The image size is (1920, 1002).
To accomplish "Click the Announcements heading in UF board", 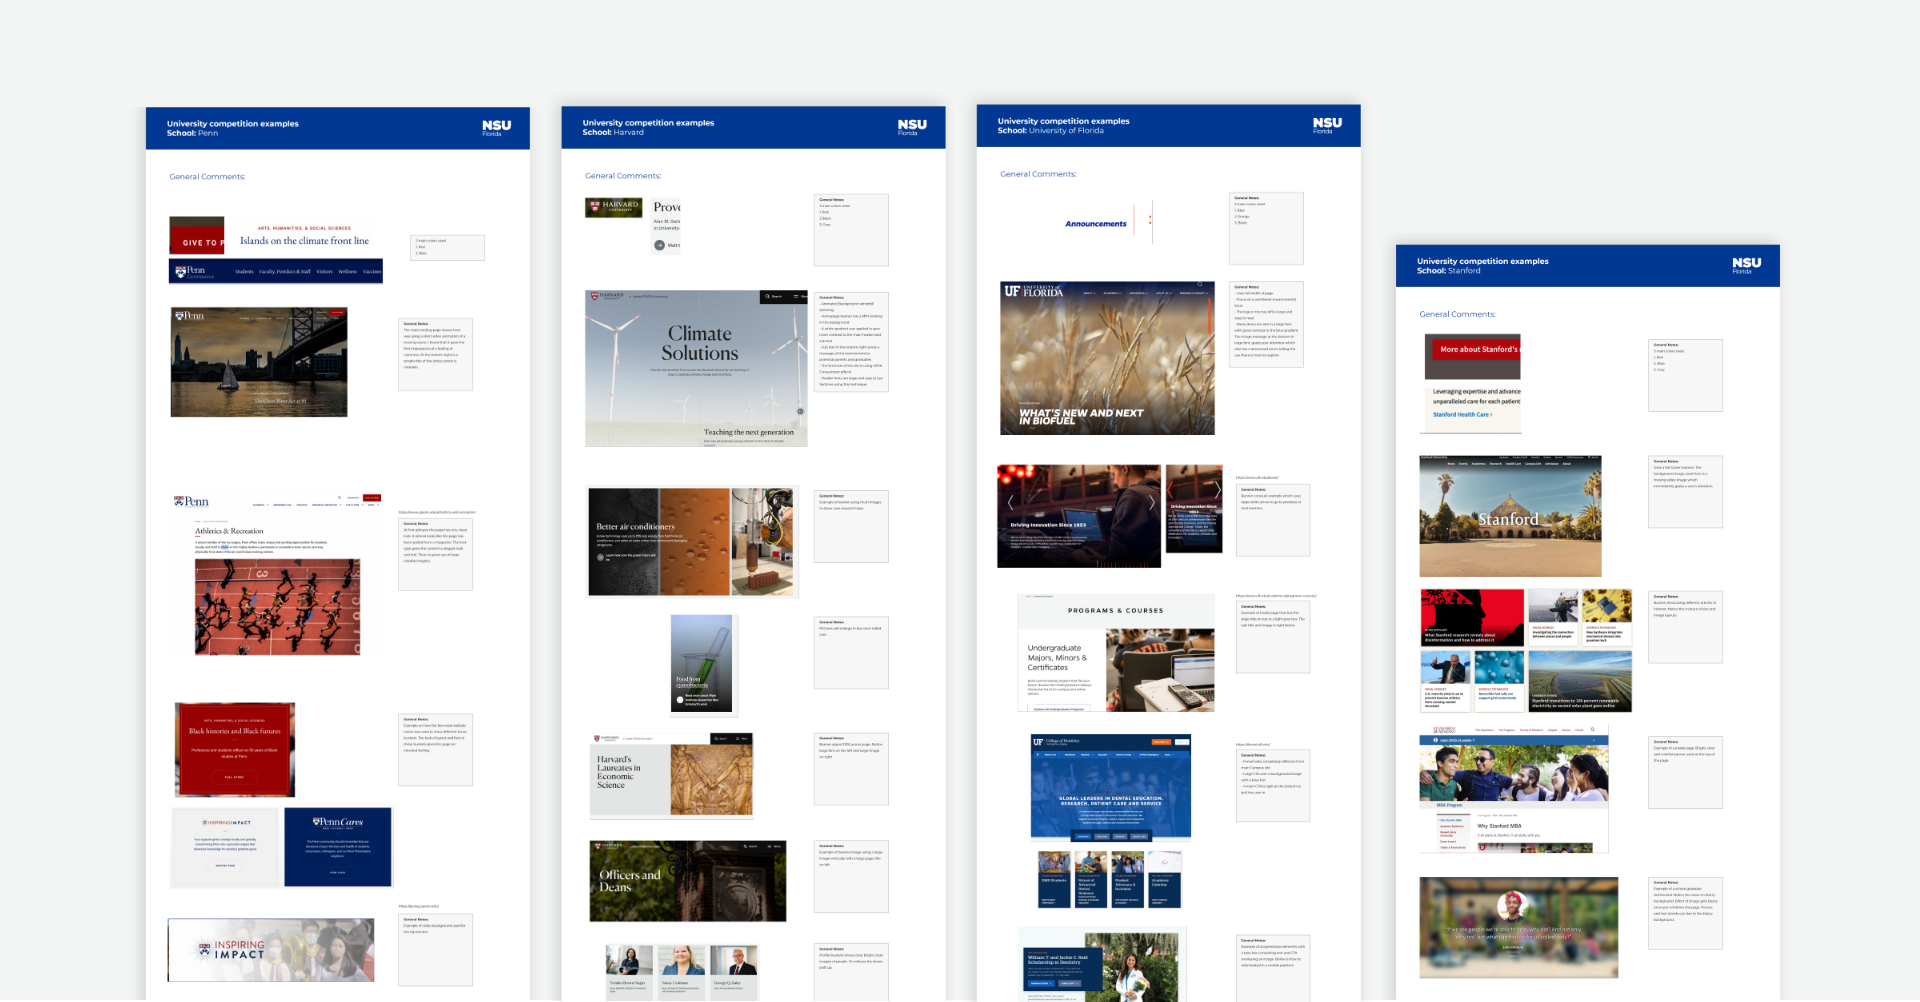I will (x=1095, y=224).
